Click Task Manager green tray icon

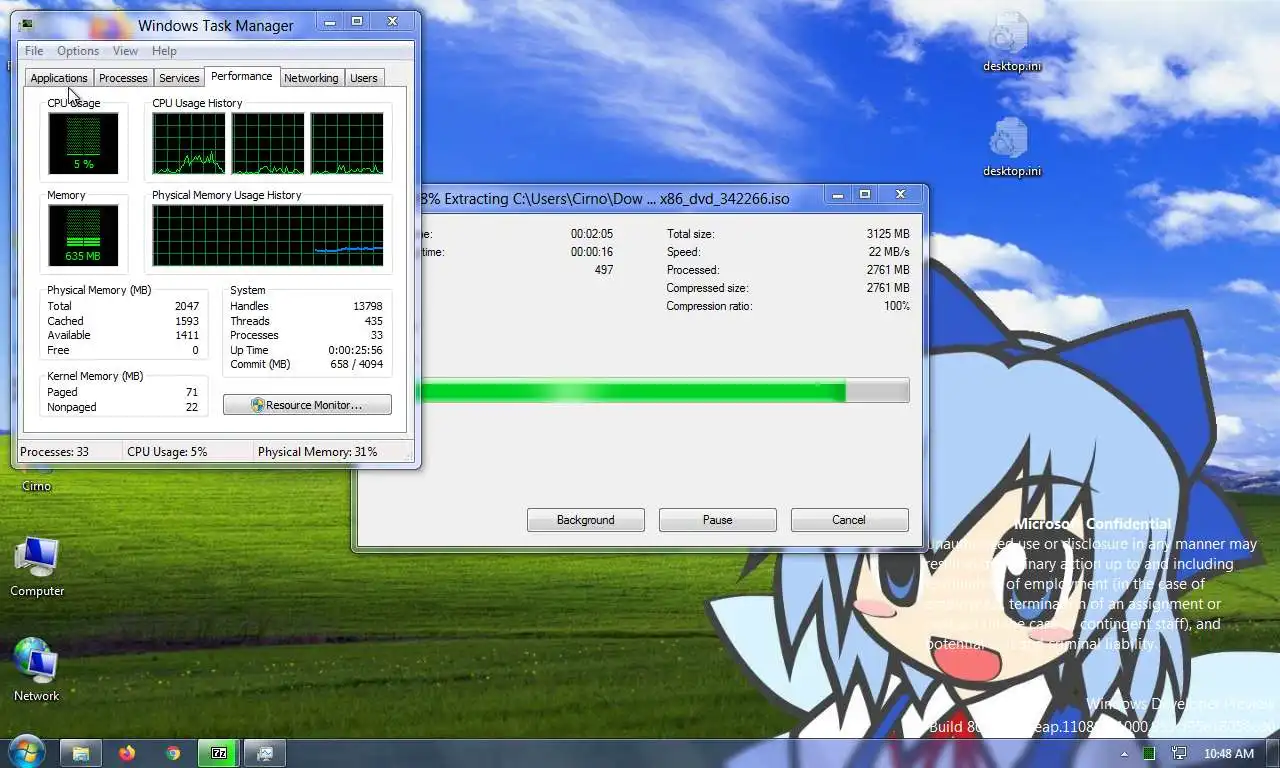click(1149, 754)
